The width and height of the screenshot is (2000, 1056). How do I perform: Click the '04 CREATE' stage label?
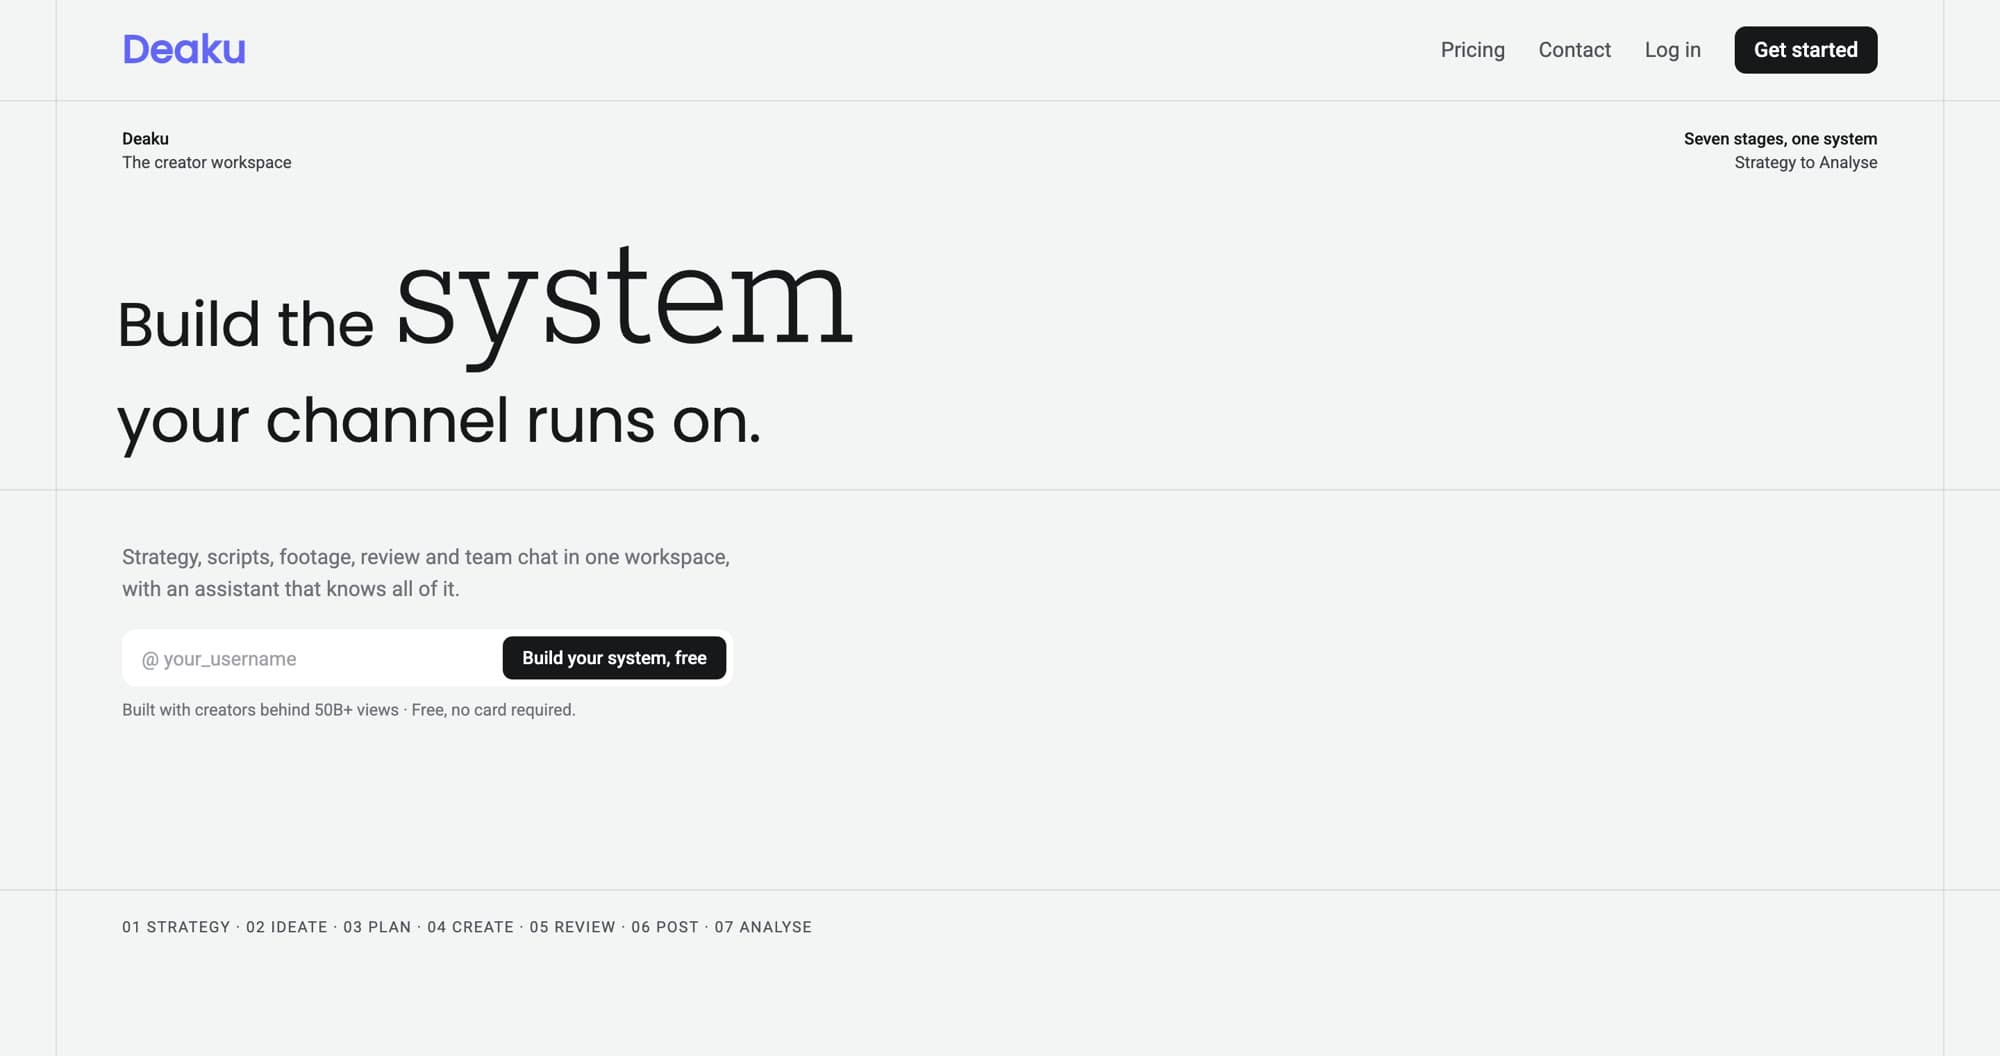coord(470,927)
